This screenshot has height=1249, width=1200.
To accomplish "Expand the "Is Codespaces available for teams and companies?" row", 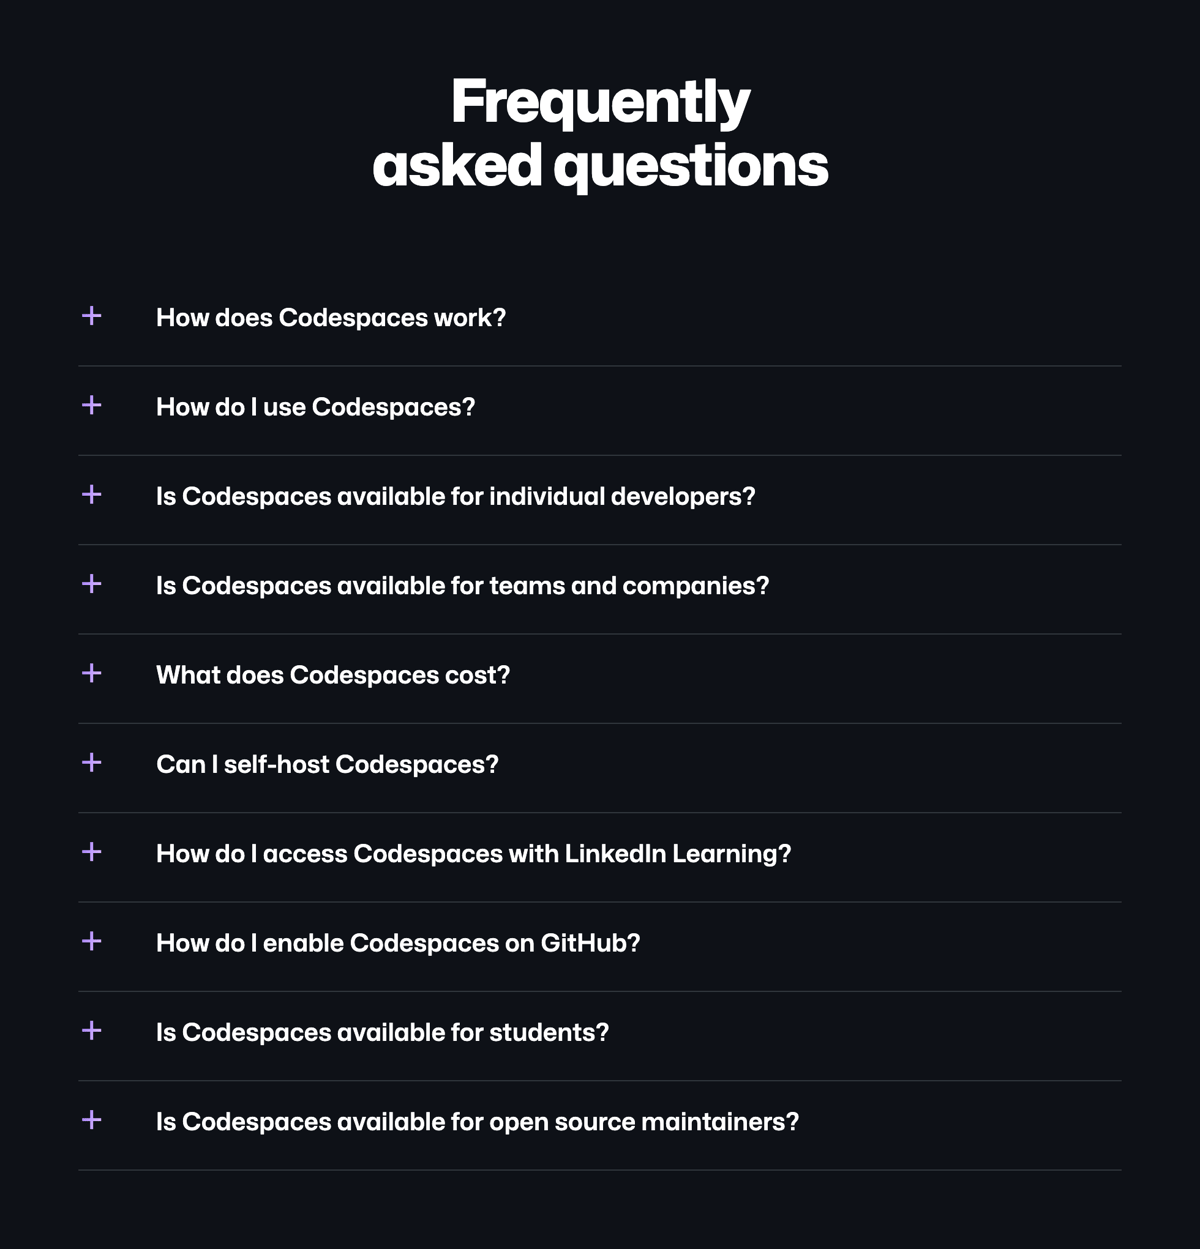I will pos(91,585).
